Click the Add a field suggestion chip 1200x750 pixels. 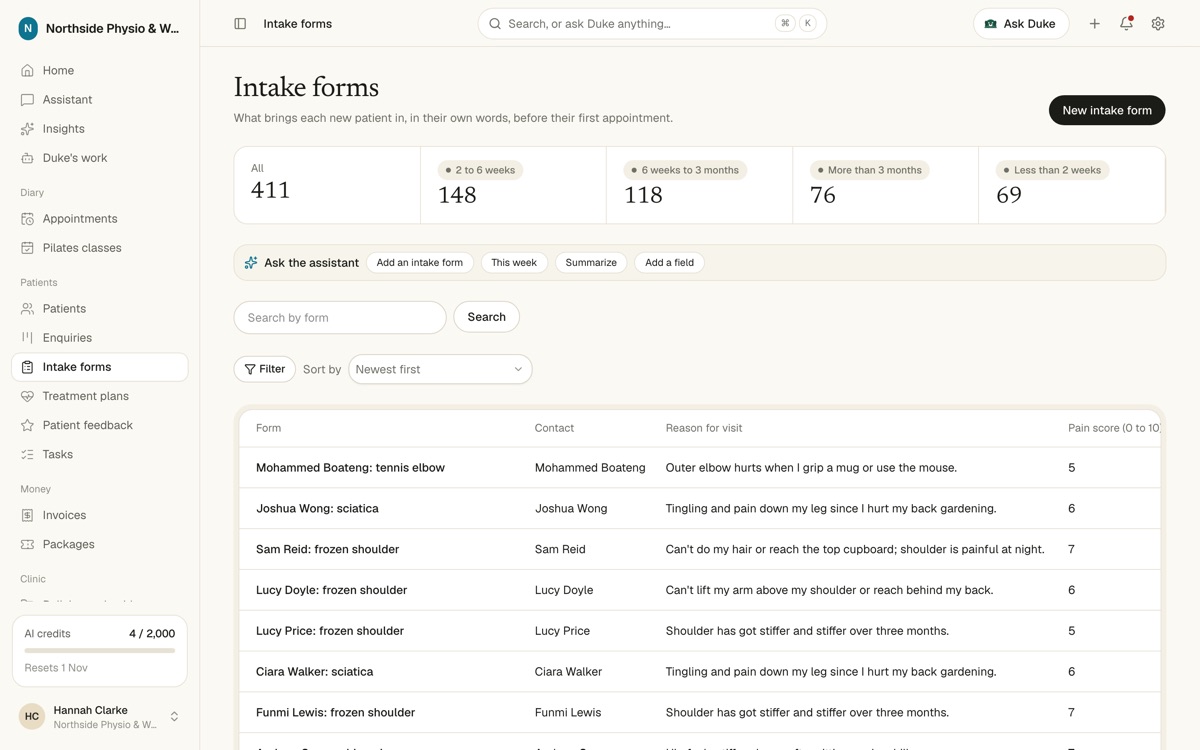[669, 263]
